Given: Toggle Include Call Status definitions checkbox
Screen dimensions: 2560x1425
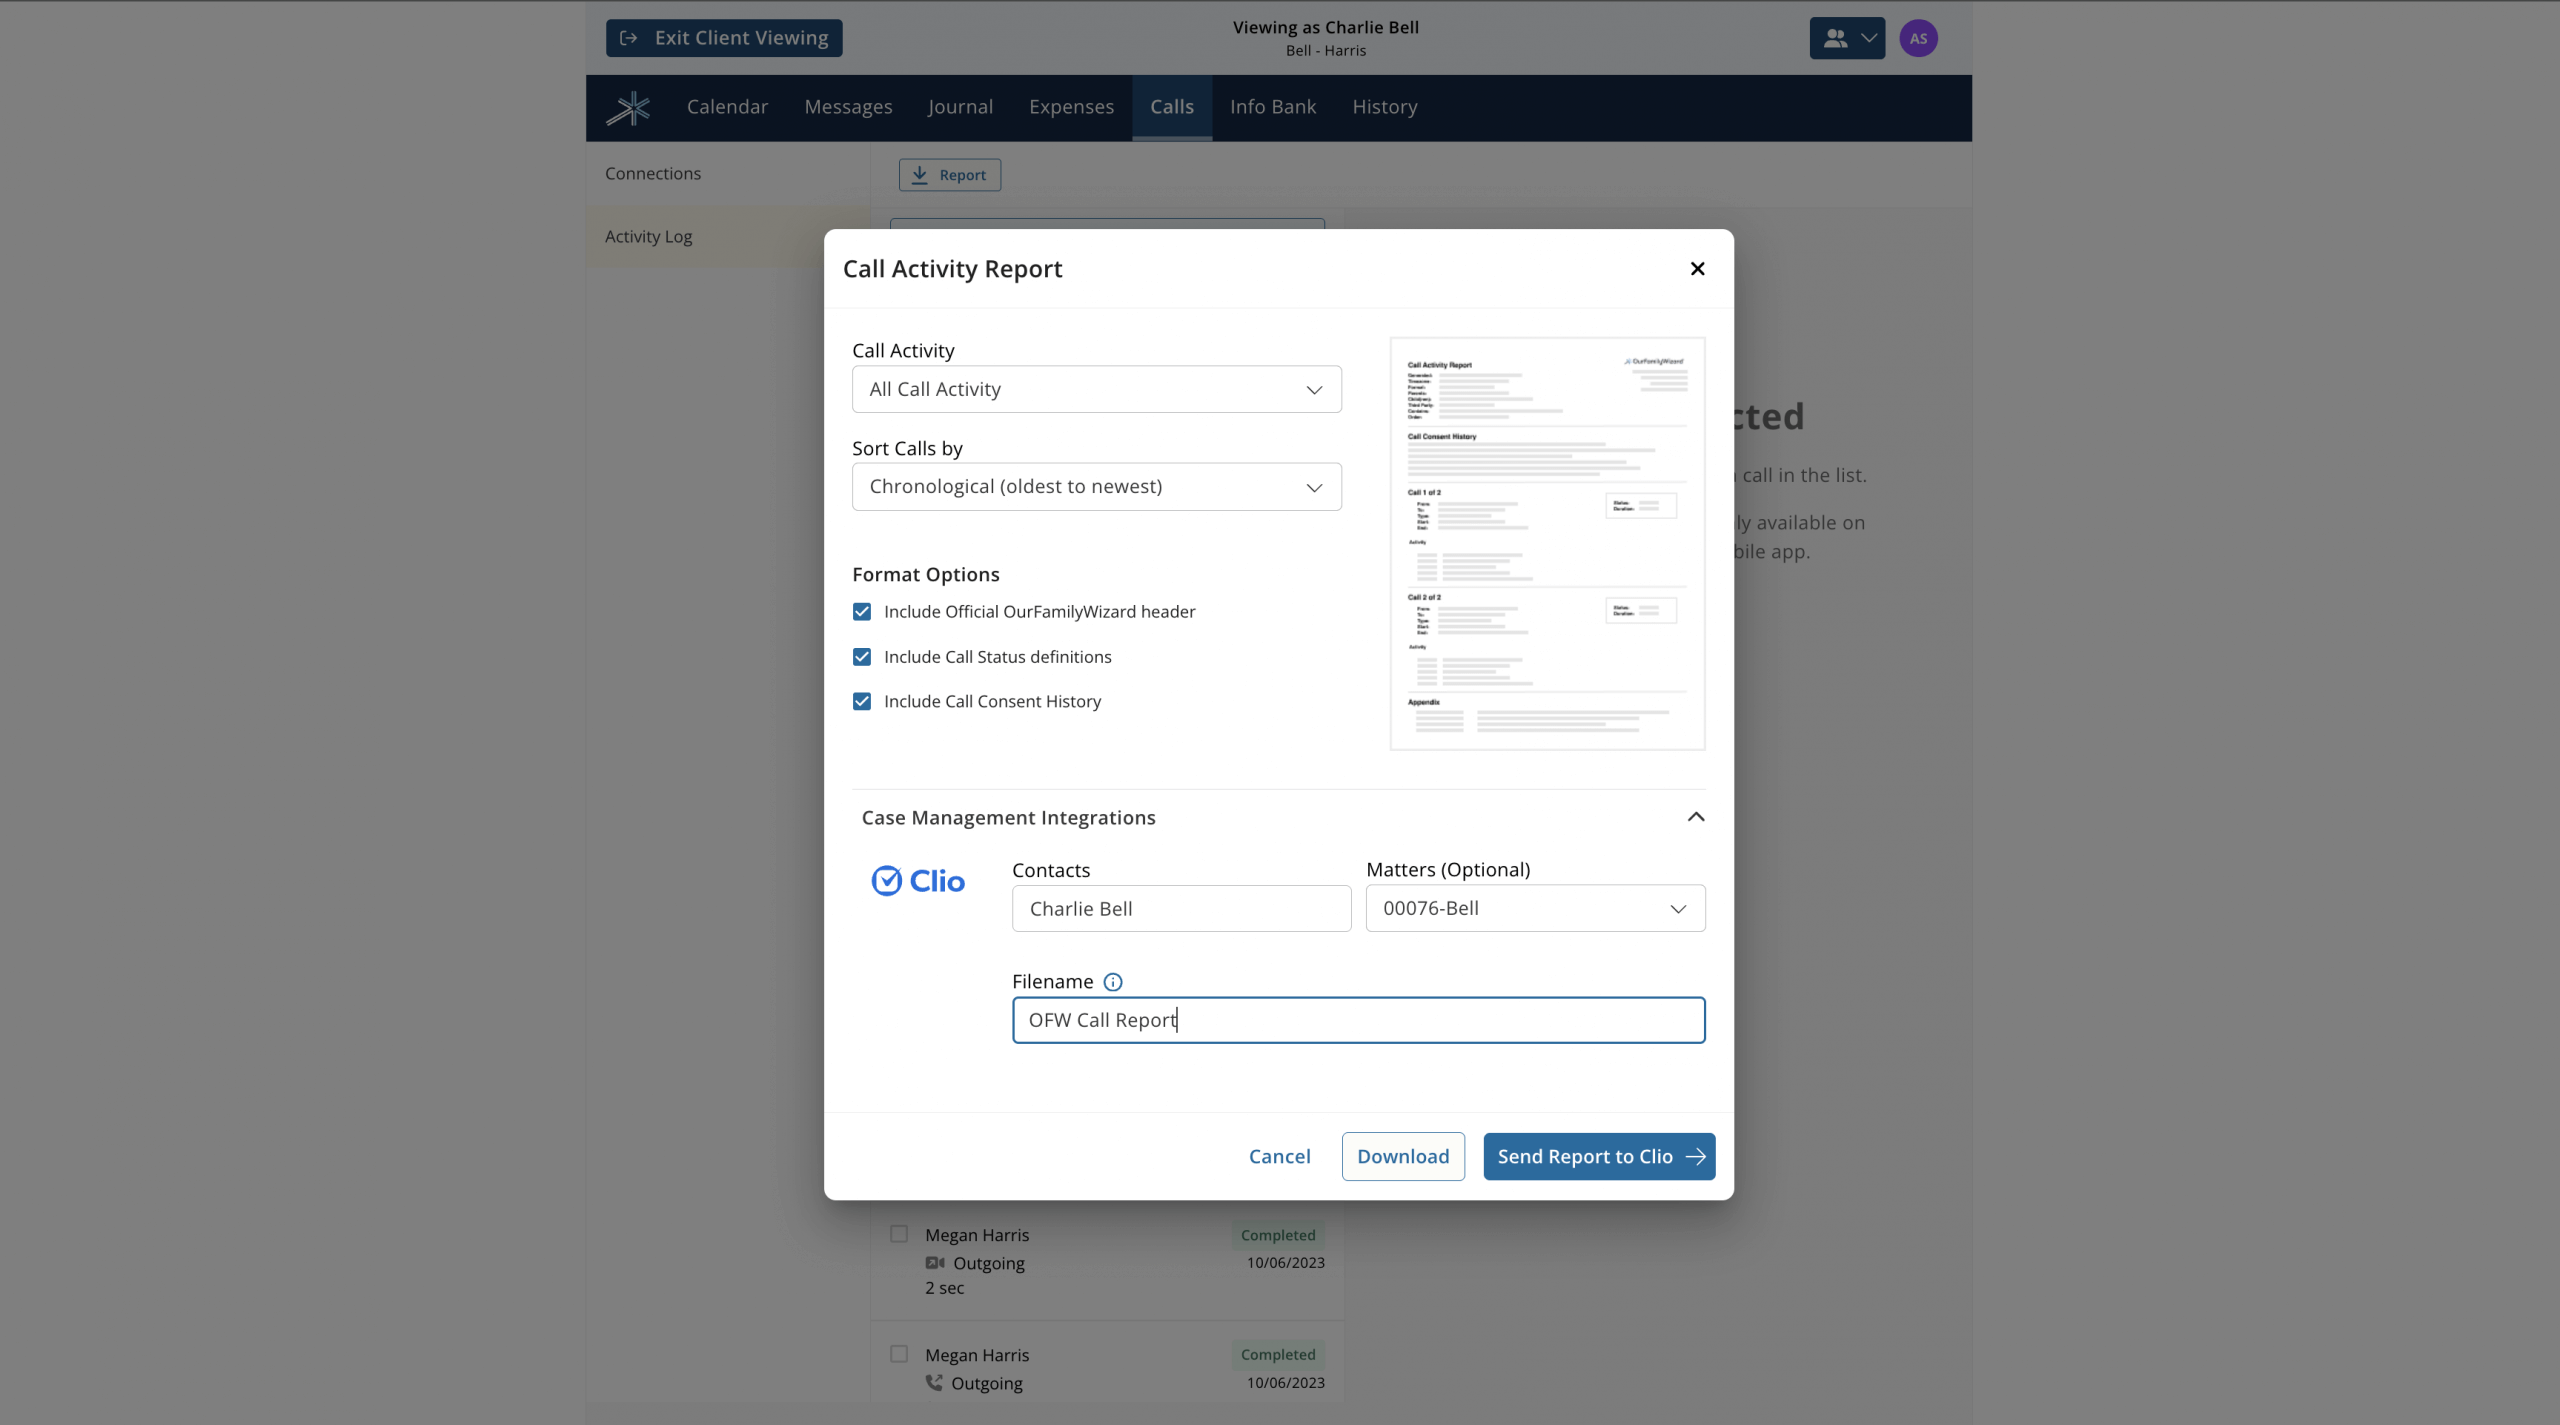Looking at the screenshot, I should [x=862, y=657].
